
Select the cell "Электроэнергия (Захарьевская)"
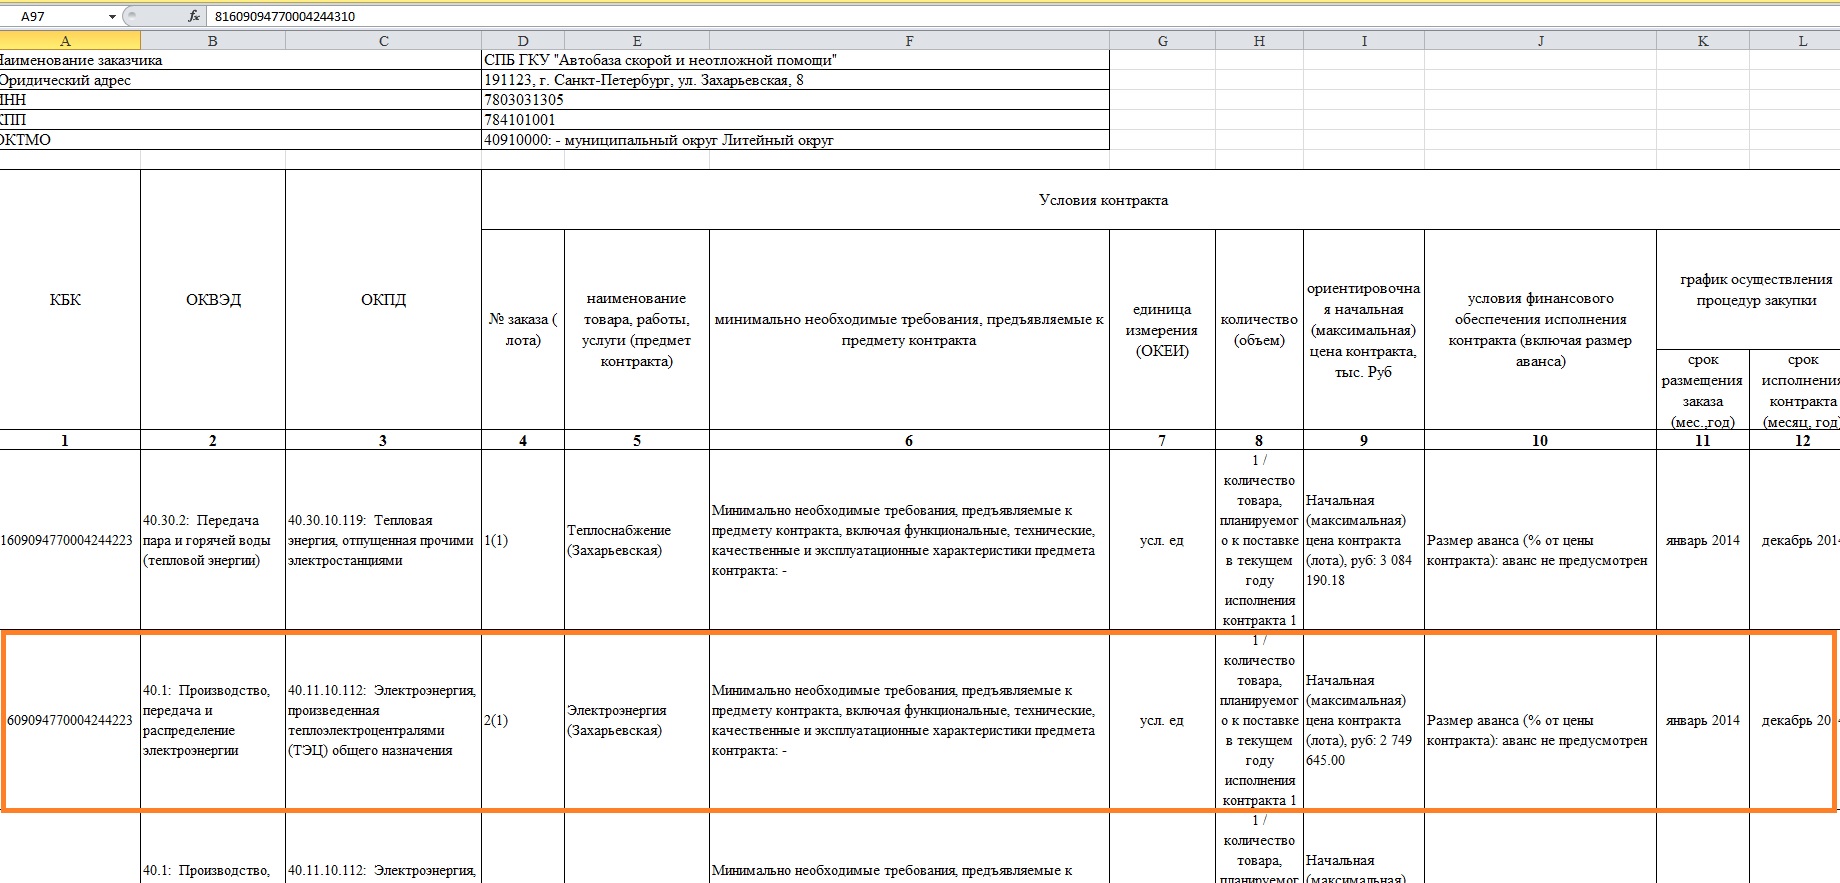point(637,720)
